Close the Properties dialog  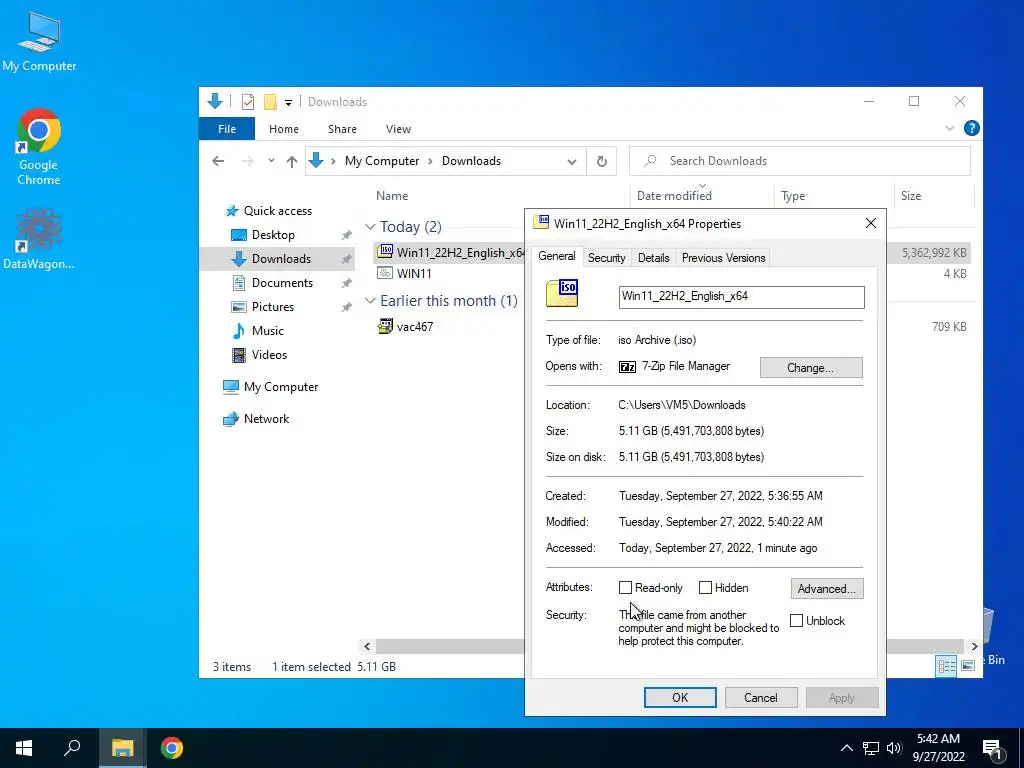tap(871, 223)
